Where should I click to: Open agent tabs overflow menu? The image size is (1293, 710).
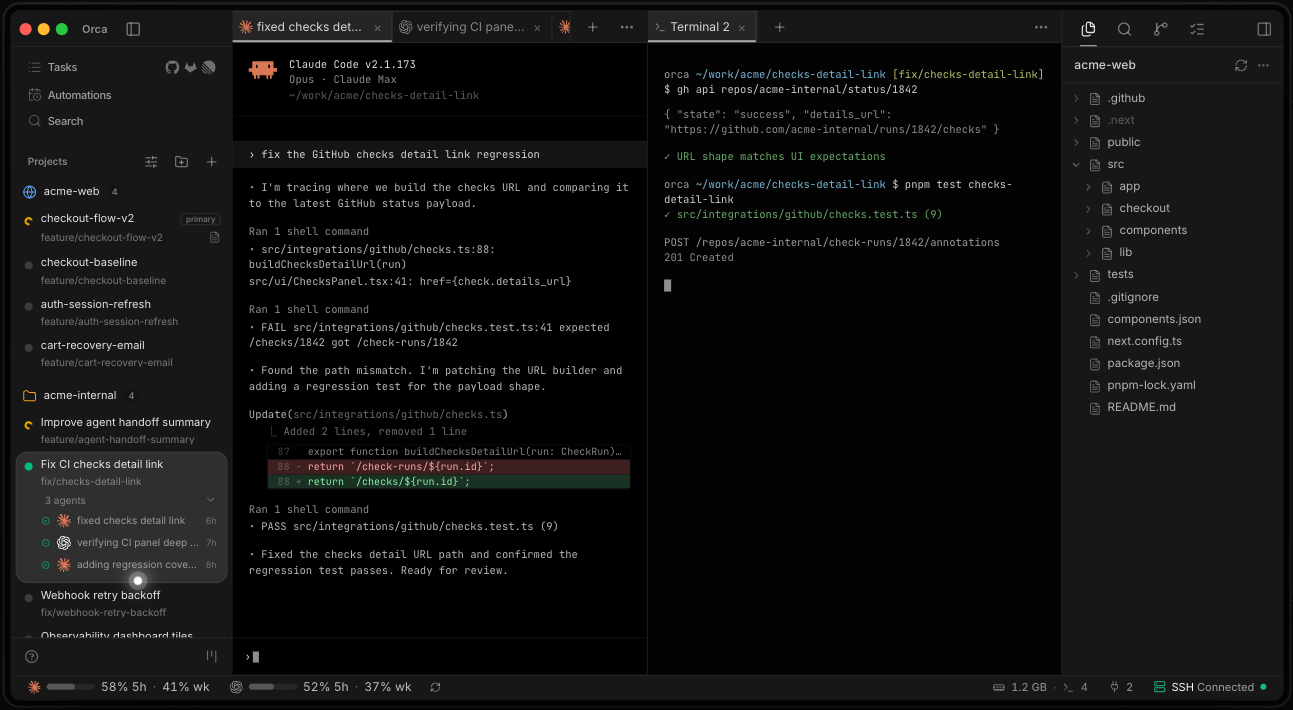[x=626, y=27]
